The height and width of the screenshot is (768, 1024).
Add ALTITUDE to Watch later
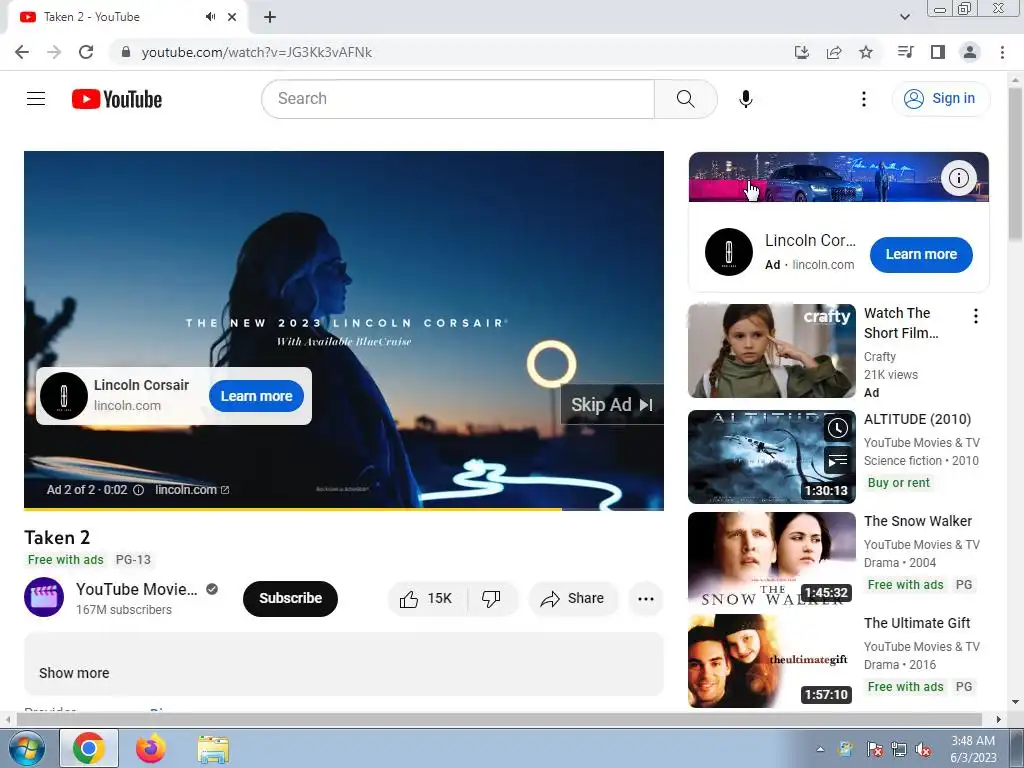(x=837, y=428)
